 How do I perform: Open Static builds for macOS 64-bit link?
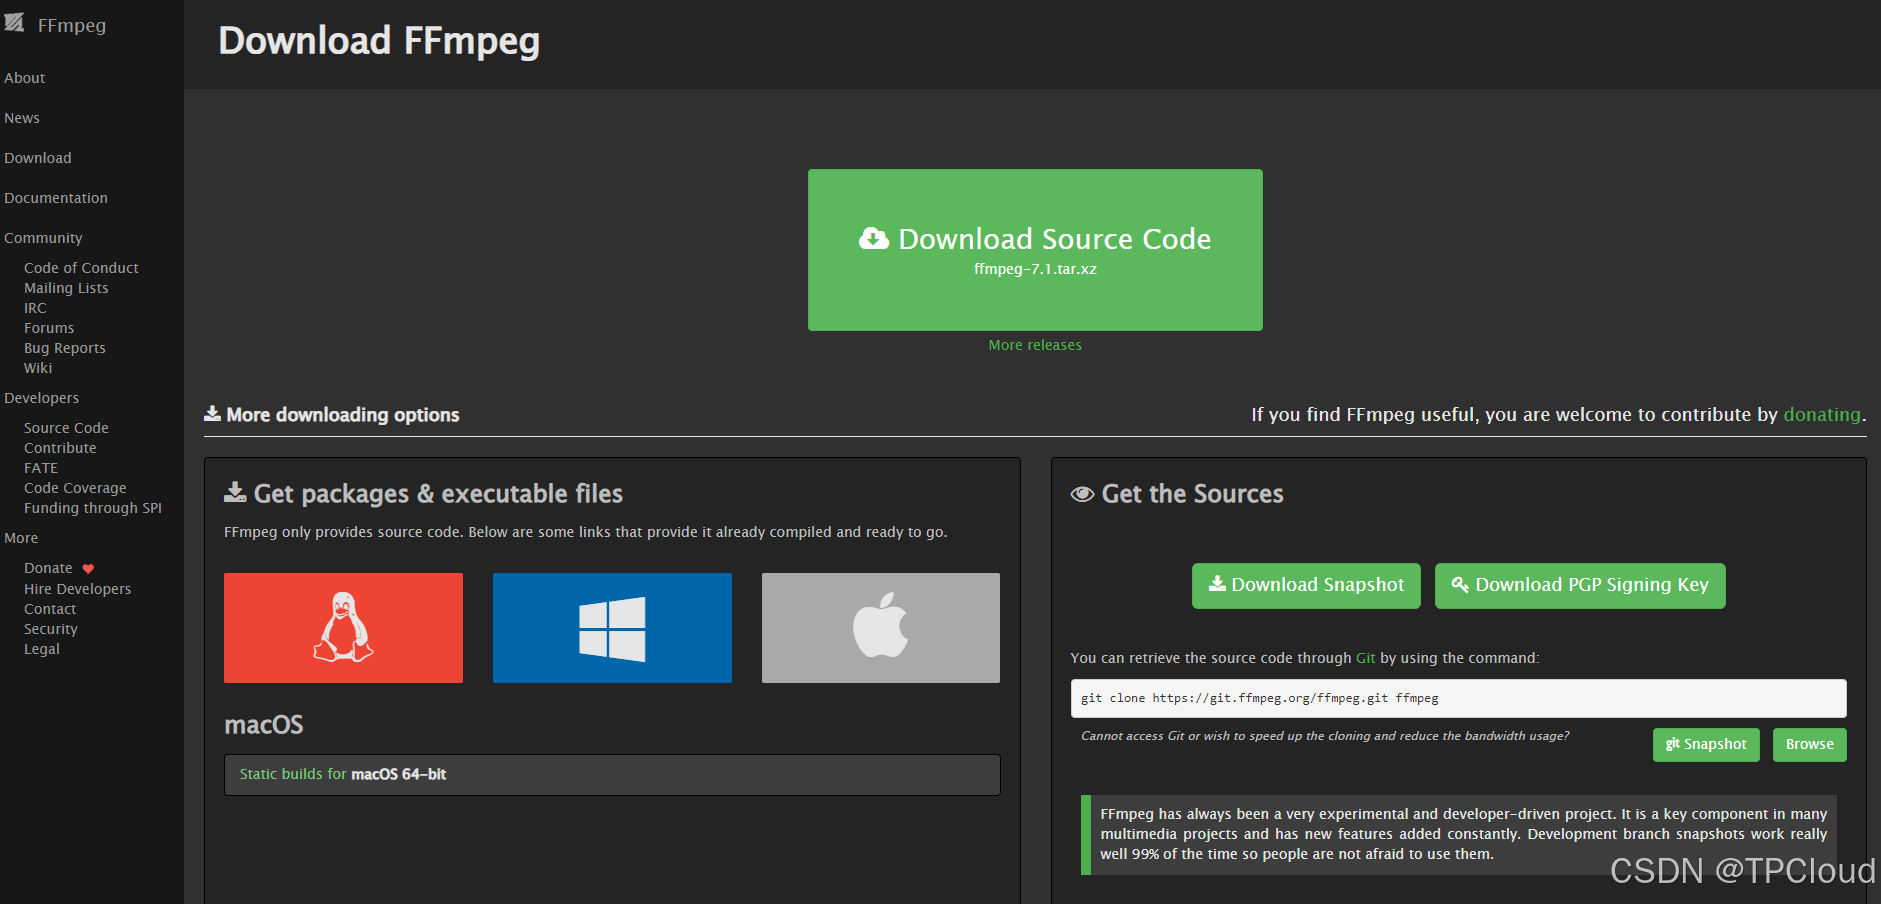(343, 774)
